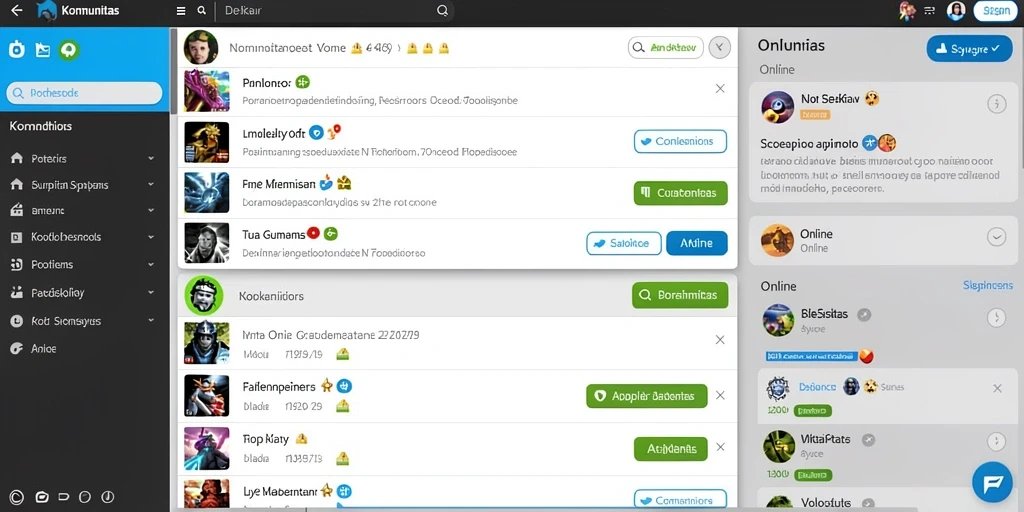The image size is (1024, 512).
Task: Dismiss the Pnnlonto row with X
Action: 720,88
